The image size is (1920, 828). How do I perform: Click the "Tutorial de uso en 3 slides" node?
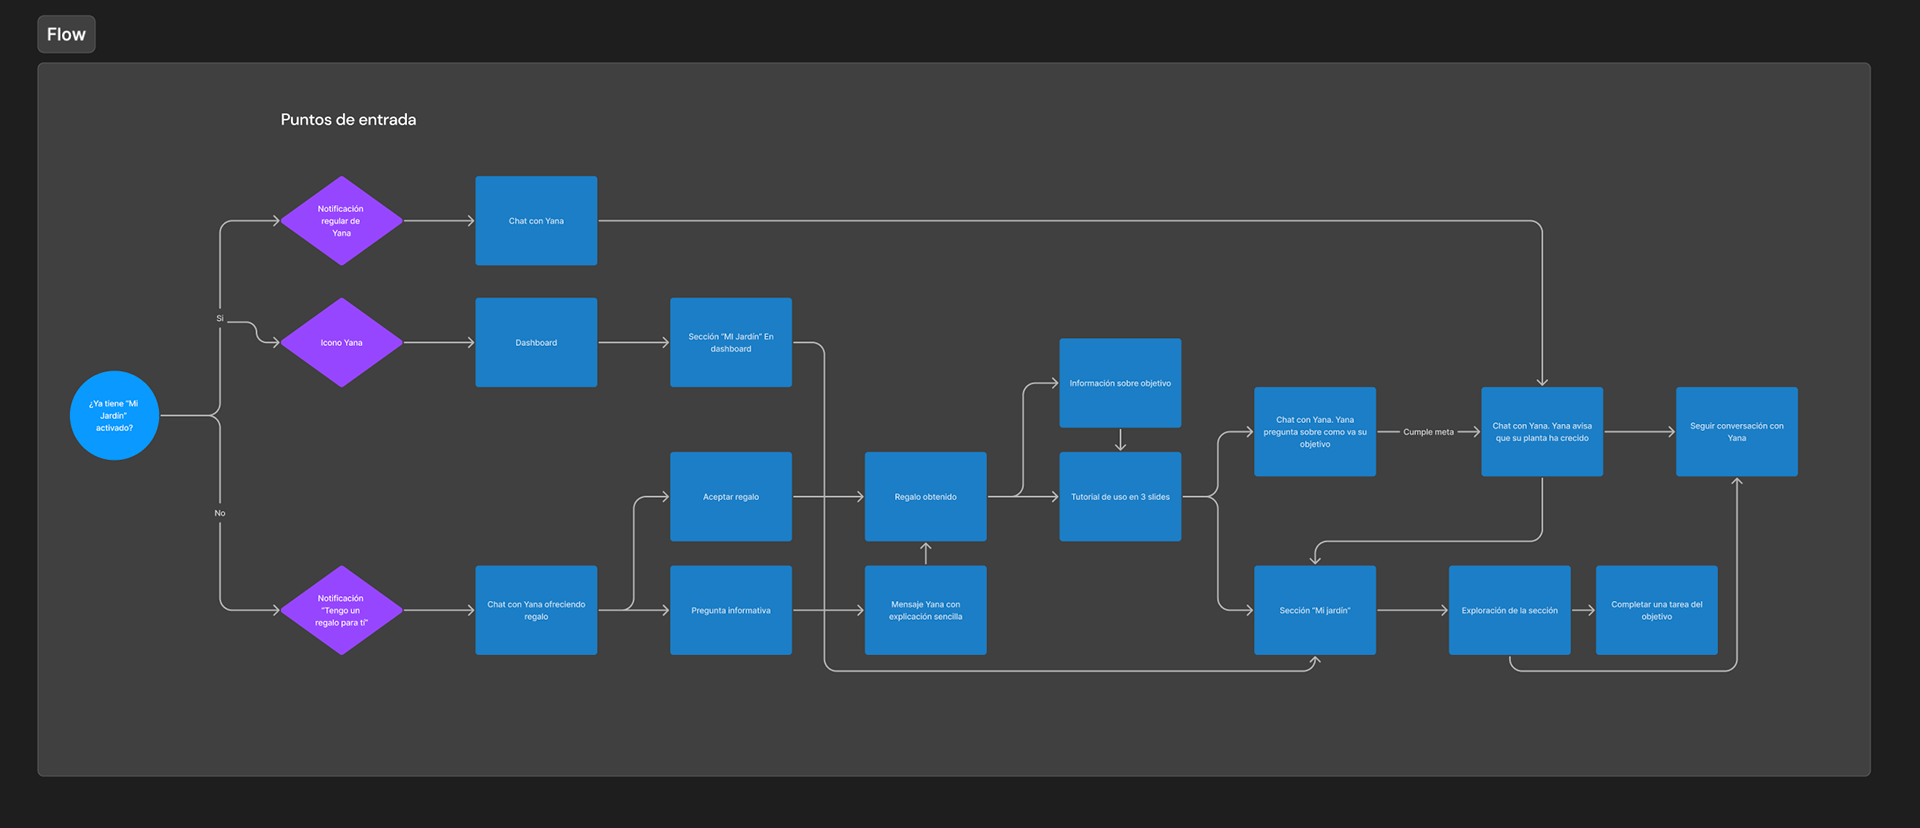point(1120,497)
